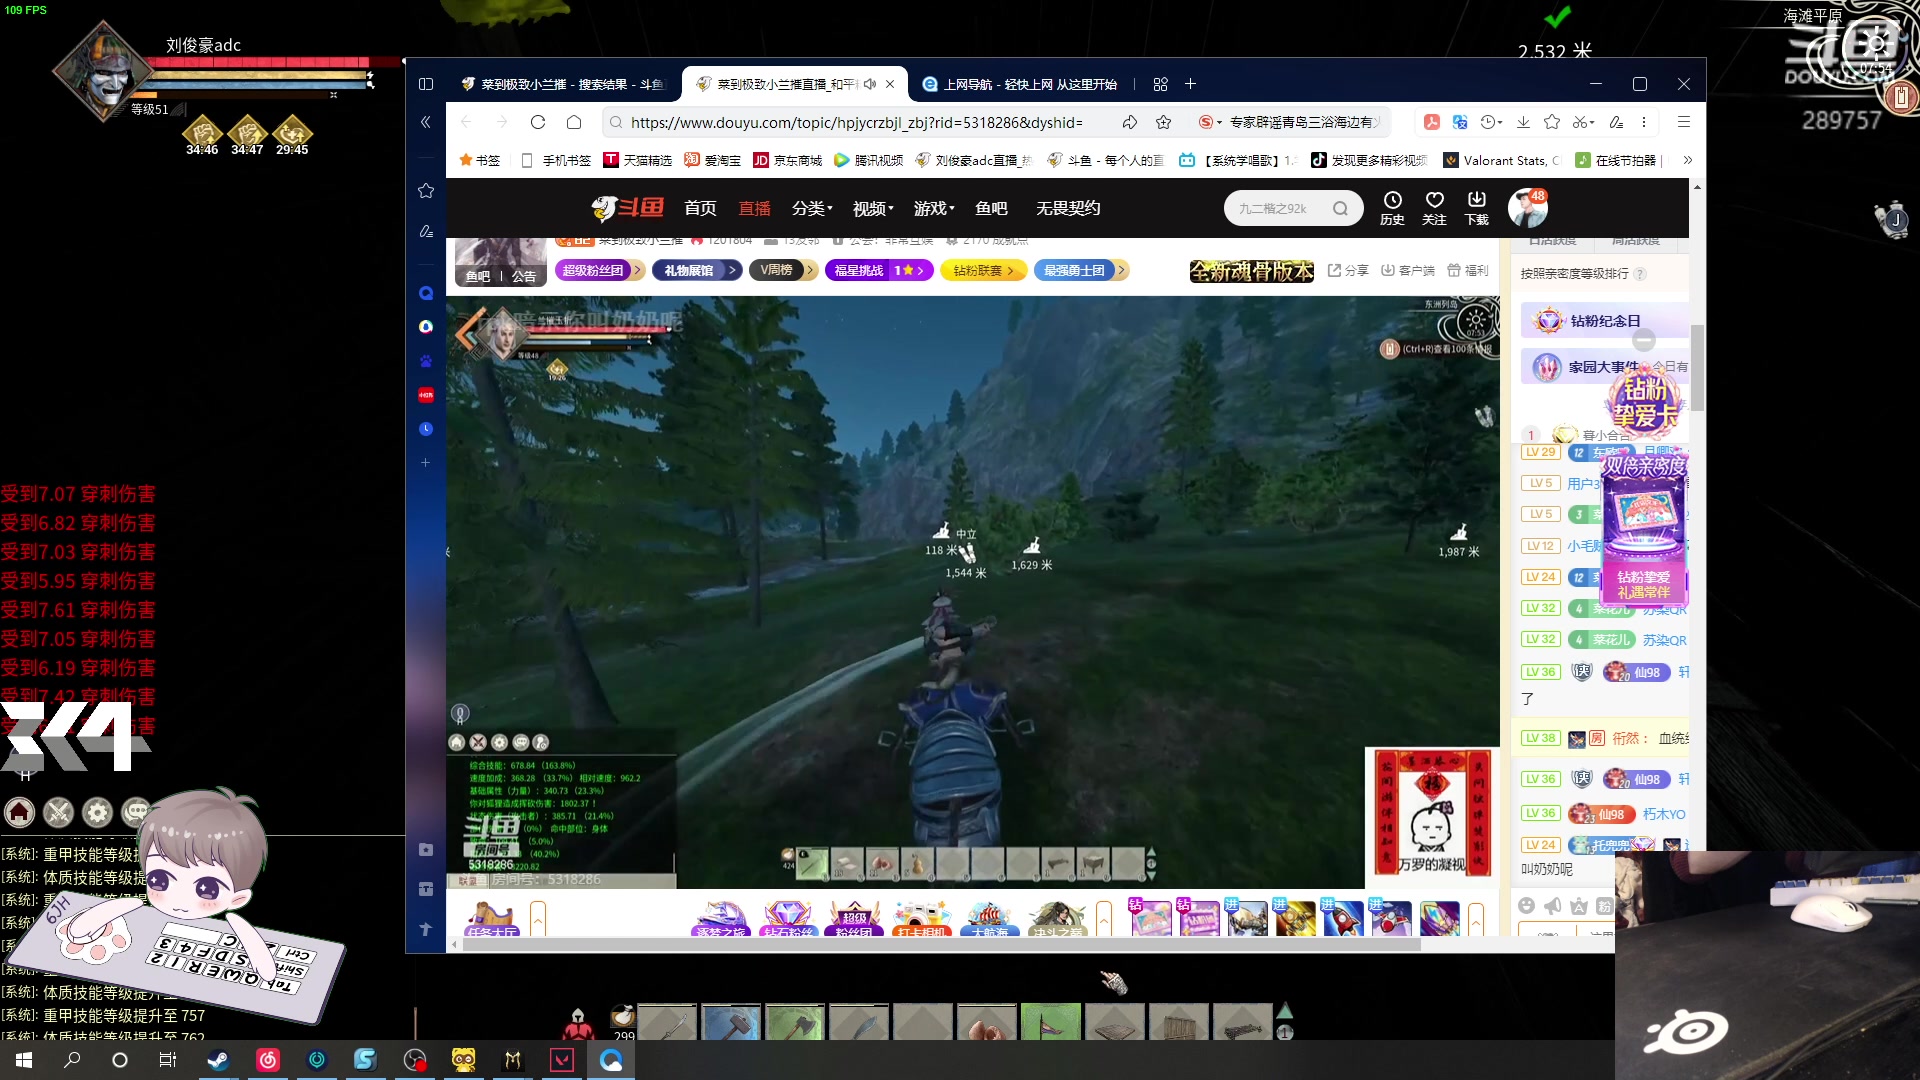Focus the URL address bar

click(x=857, y=122)
